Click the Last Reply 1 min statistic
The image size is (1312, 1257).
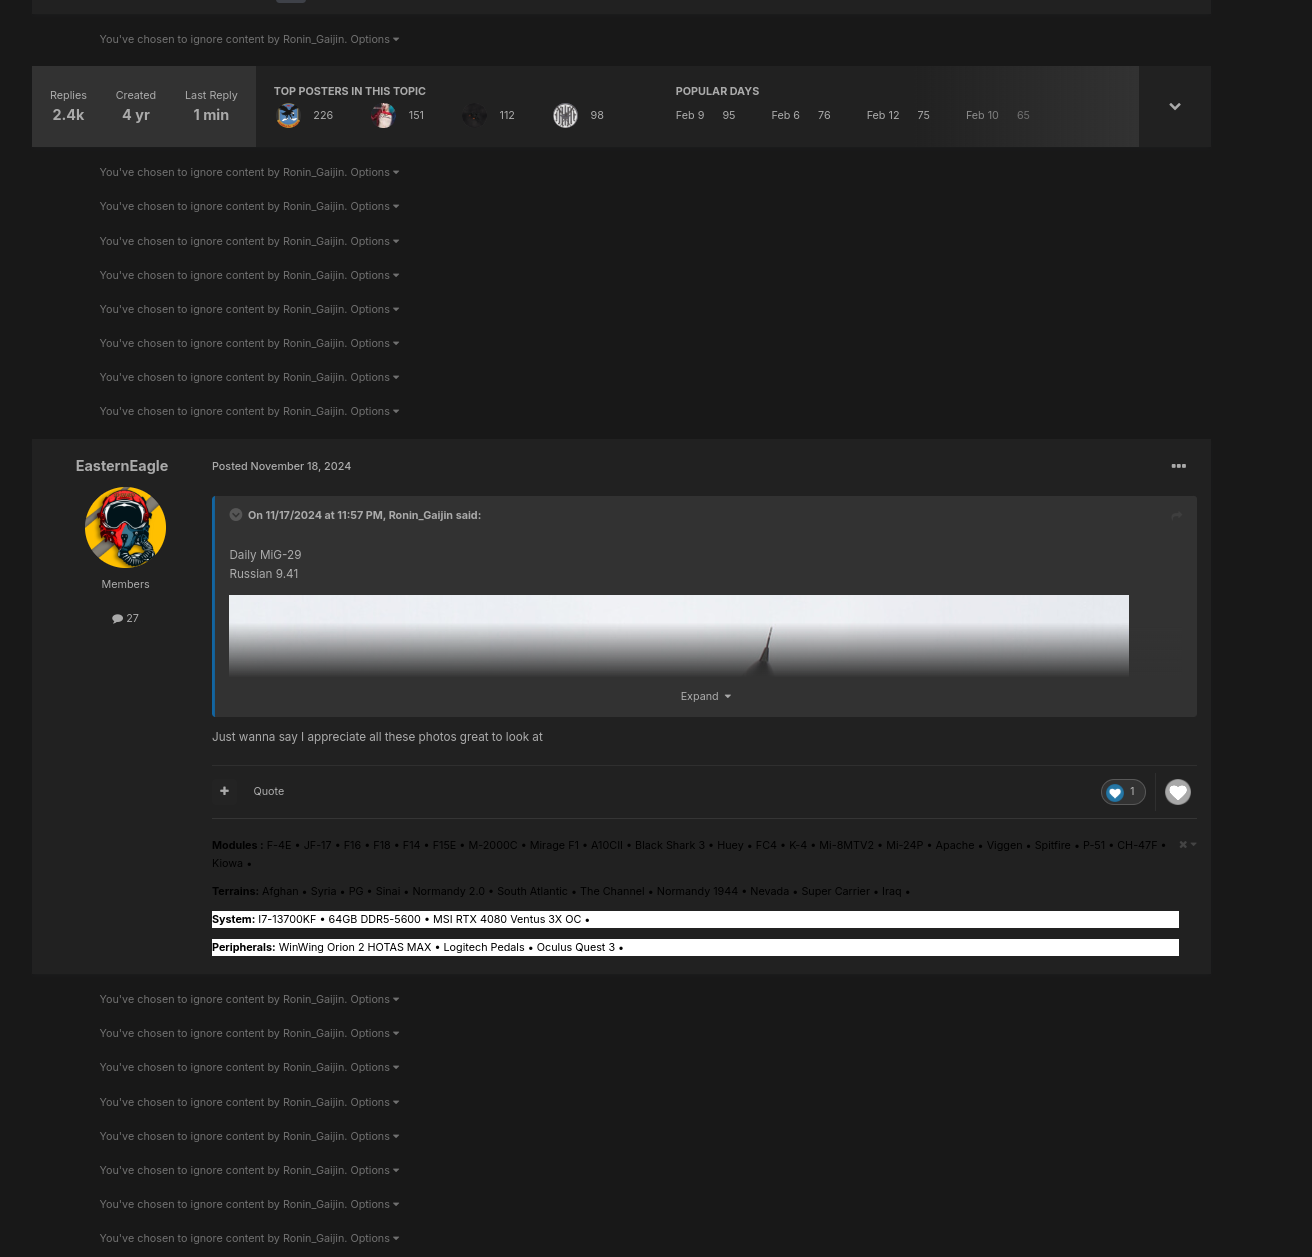pyautogui.click(x=211, y=107)
